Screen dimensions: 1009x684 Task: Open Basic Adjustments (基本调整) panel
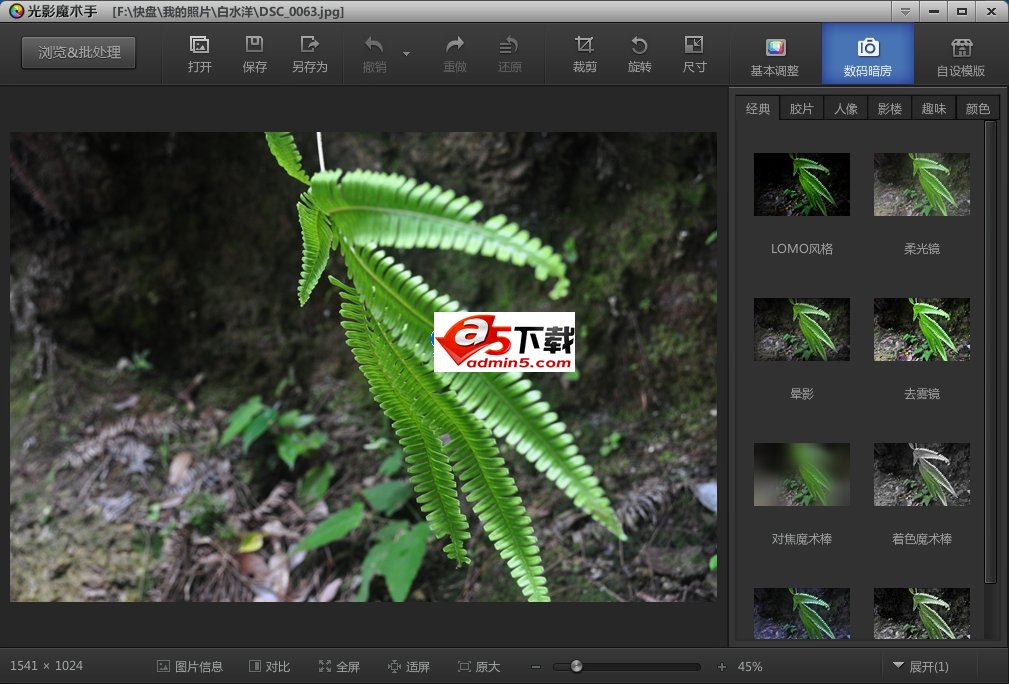tap(775, 56)
